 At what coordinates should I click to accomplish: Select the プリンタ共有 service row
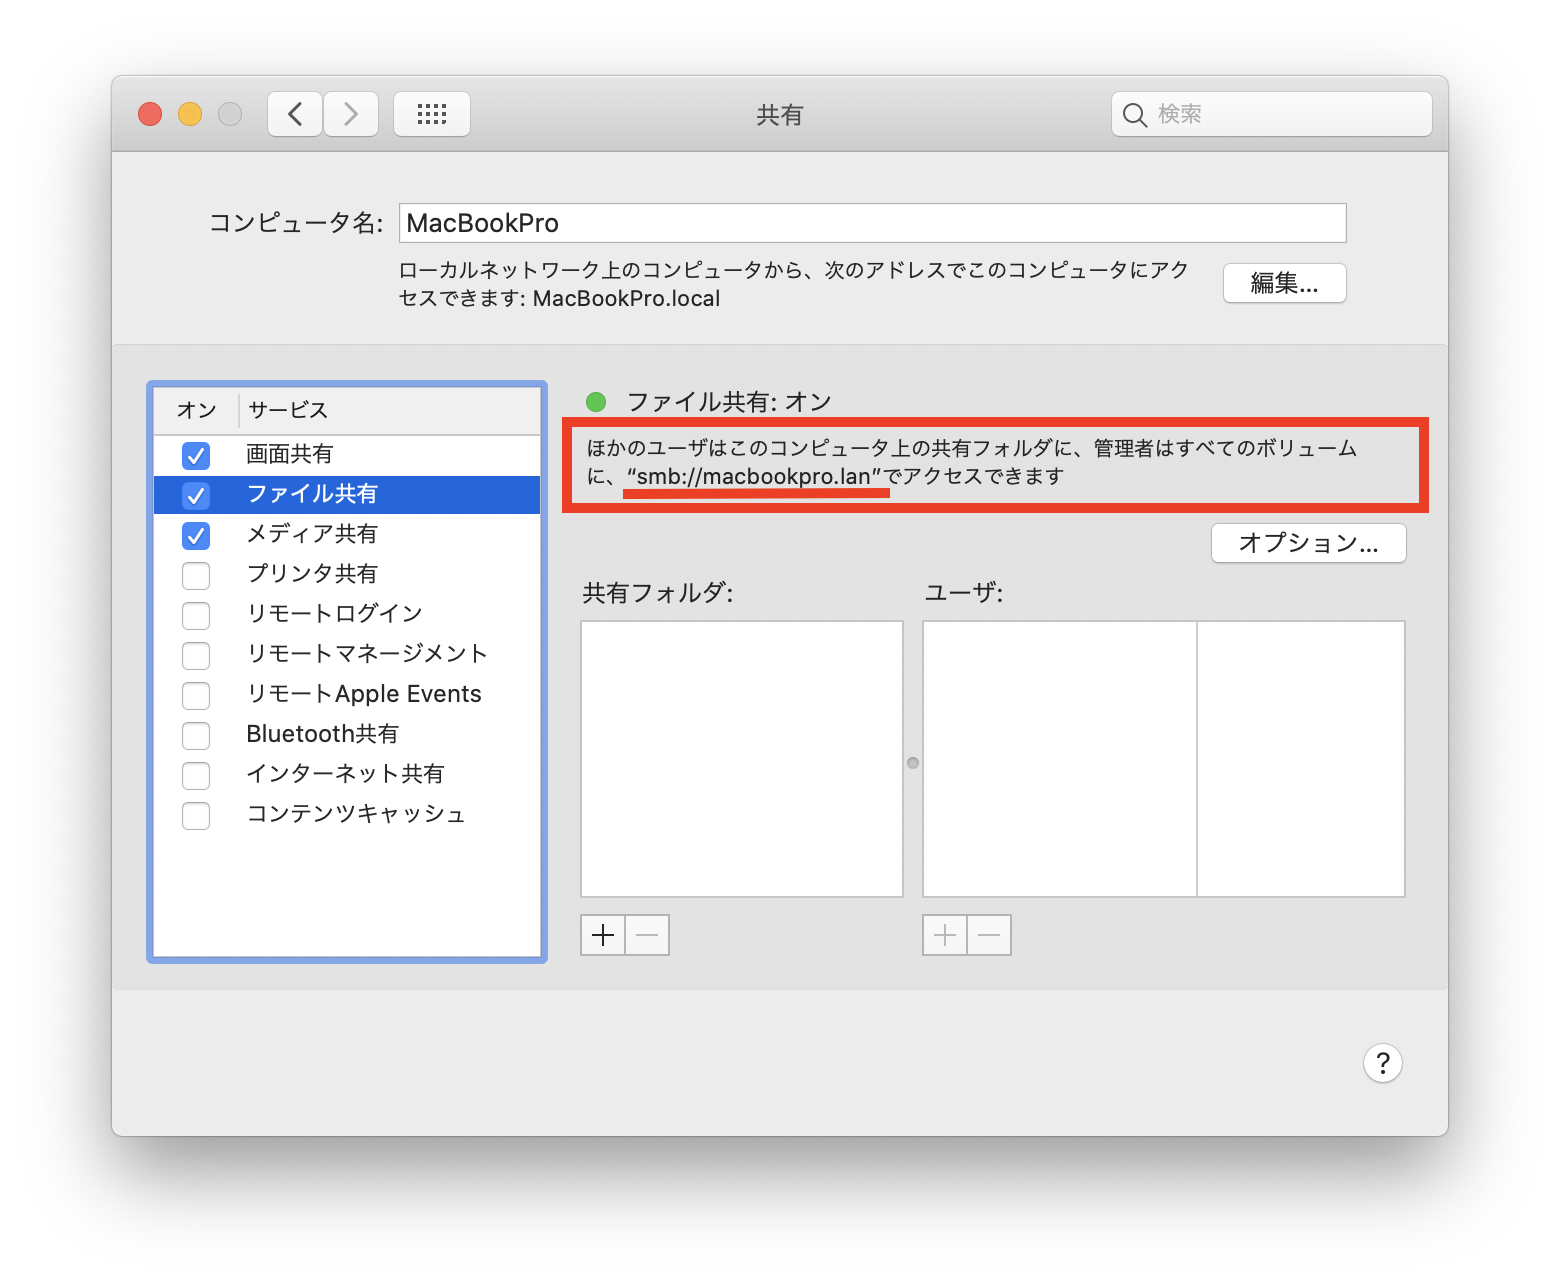pyautogui.click(x=347, y=575)
